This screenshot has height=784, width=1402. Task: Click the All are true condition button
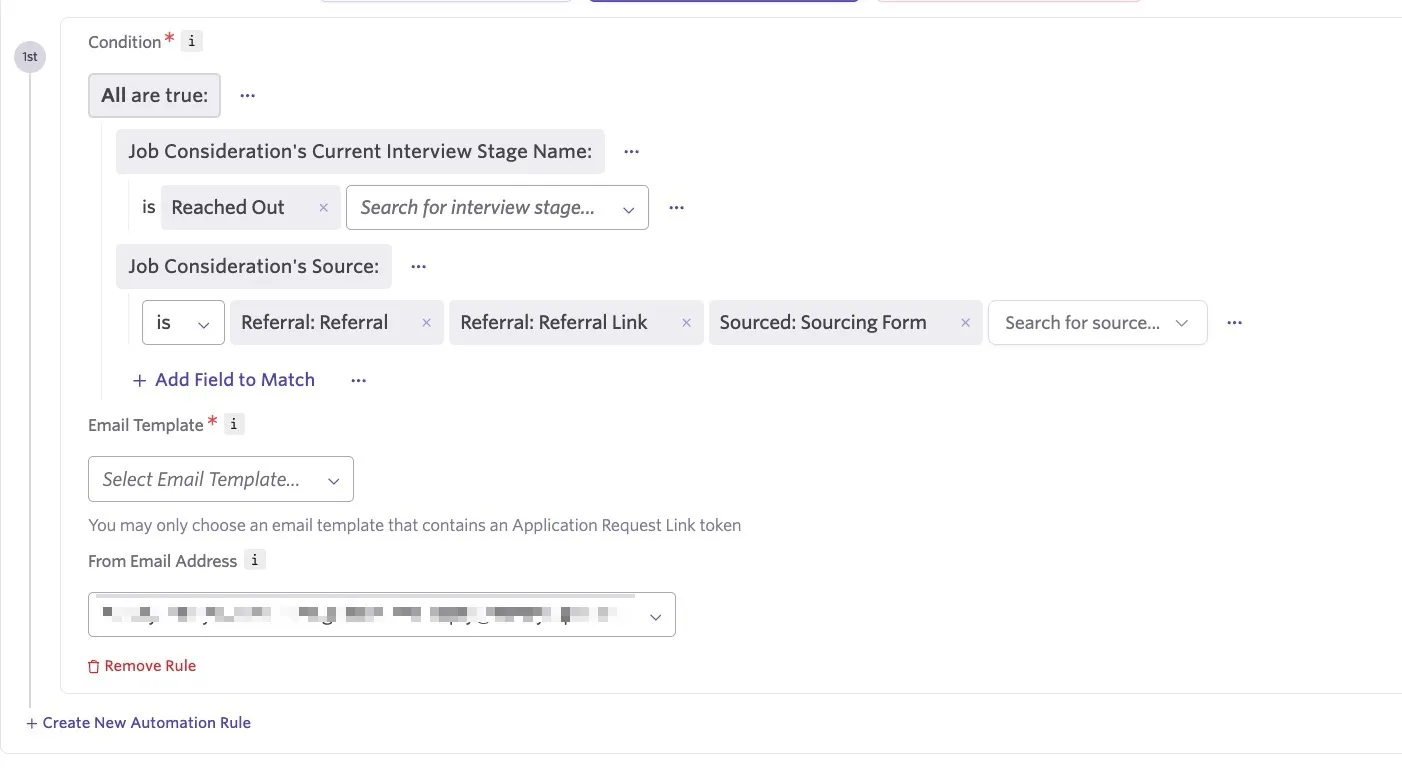pyautogui.click(x=154, y=95)
